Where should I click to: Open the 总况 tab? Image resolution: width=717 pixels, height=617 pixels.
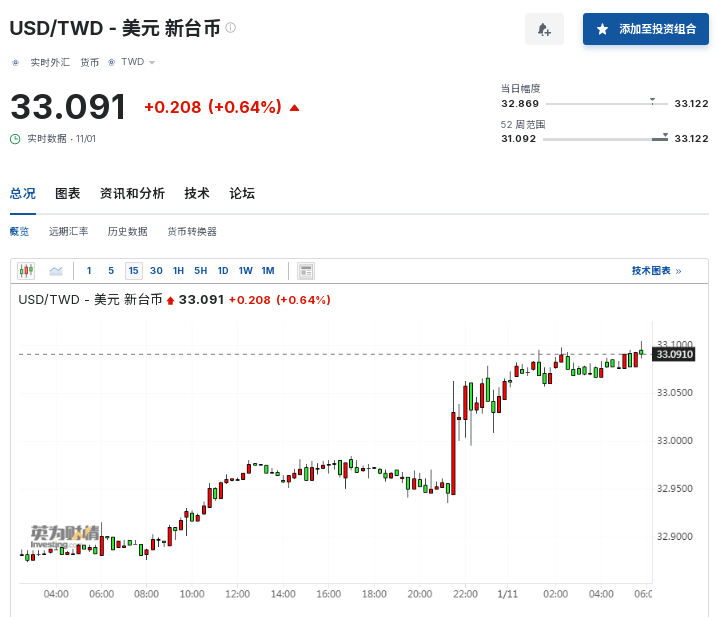pos(23,193)
